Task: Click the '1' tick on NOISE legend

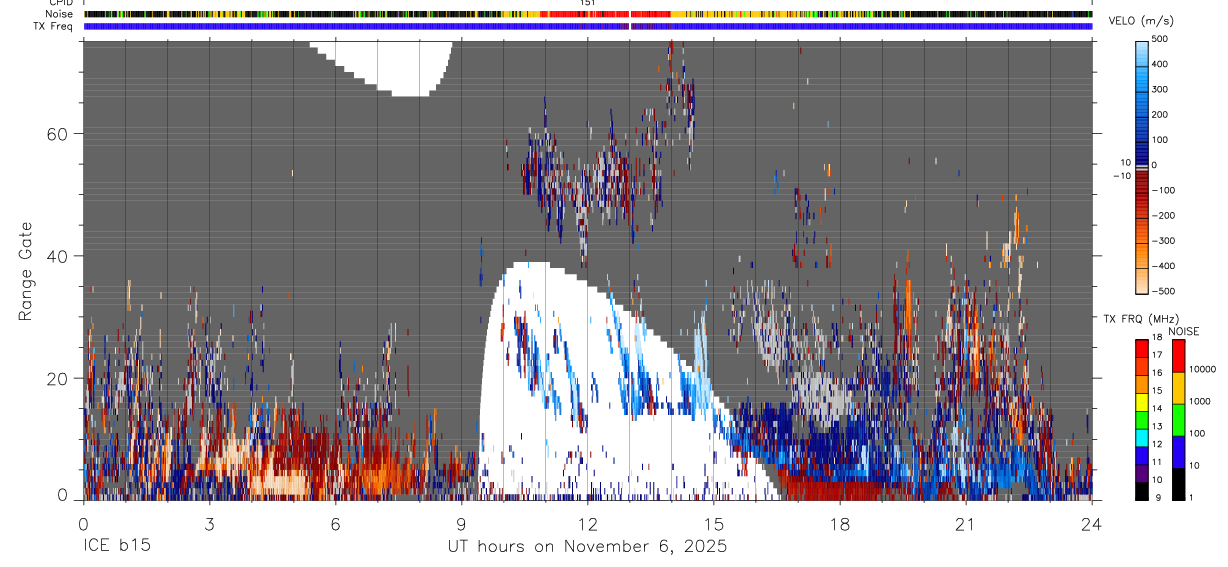Action: [1192, 498]
